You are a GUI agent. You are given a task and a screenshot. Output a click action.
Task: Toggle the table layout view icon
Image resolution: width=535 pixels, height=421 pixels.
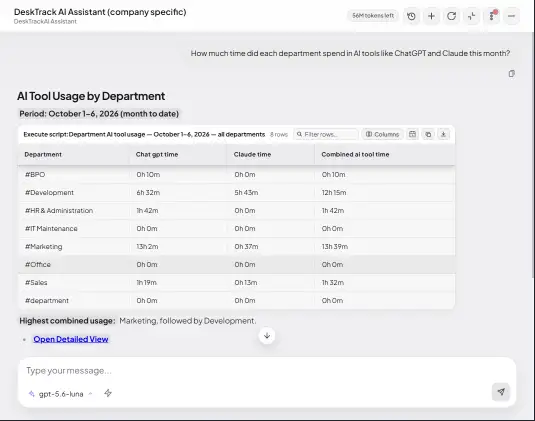click(x=413, y=134)
